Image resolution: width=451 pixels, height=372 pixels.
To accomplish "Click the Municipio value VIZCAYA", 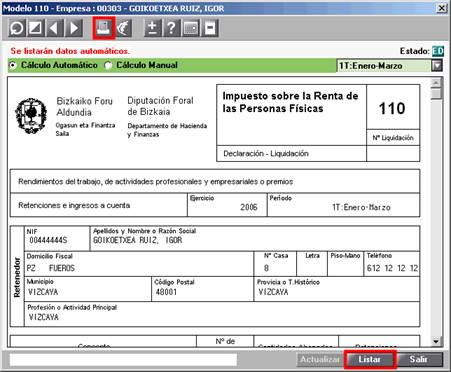I will (43, 292).
